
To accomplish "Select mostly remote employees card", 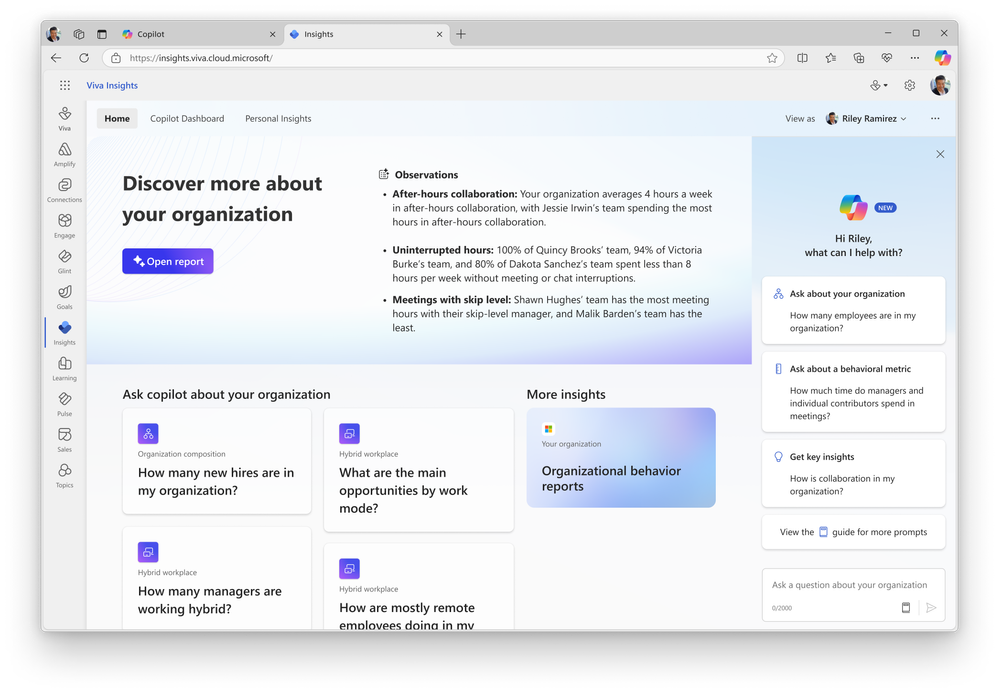I will tap(419, 587).
